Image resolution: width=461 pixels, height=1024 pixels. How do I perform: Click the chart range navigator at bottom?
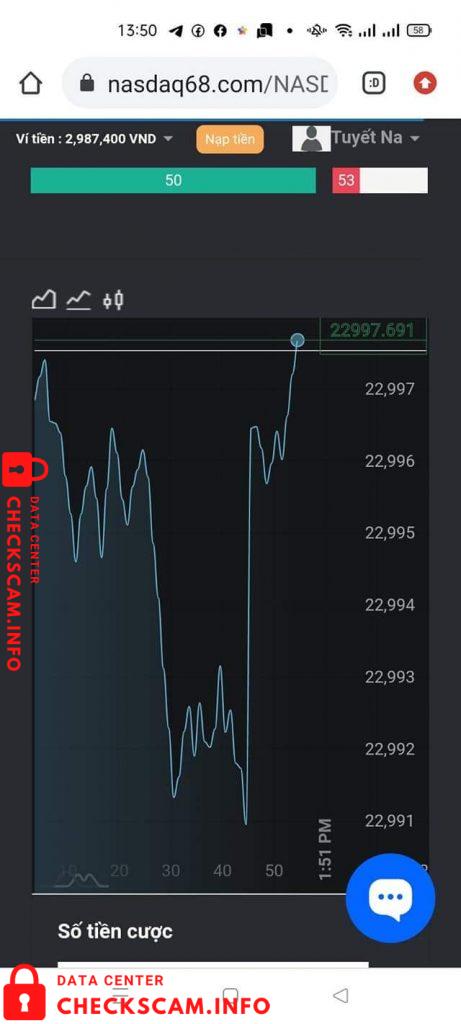pos(82,879)
